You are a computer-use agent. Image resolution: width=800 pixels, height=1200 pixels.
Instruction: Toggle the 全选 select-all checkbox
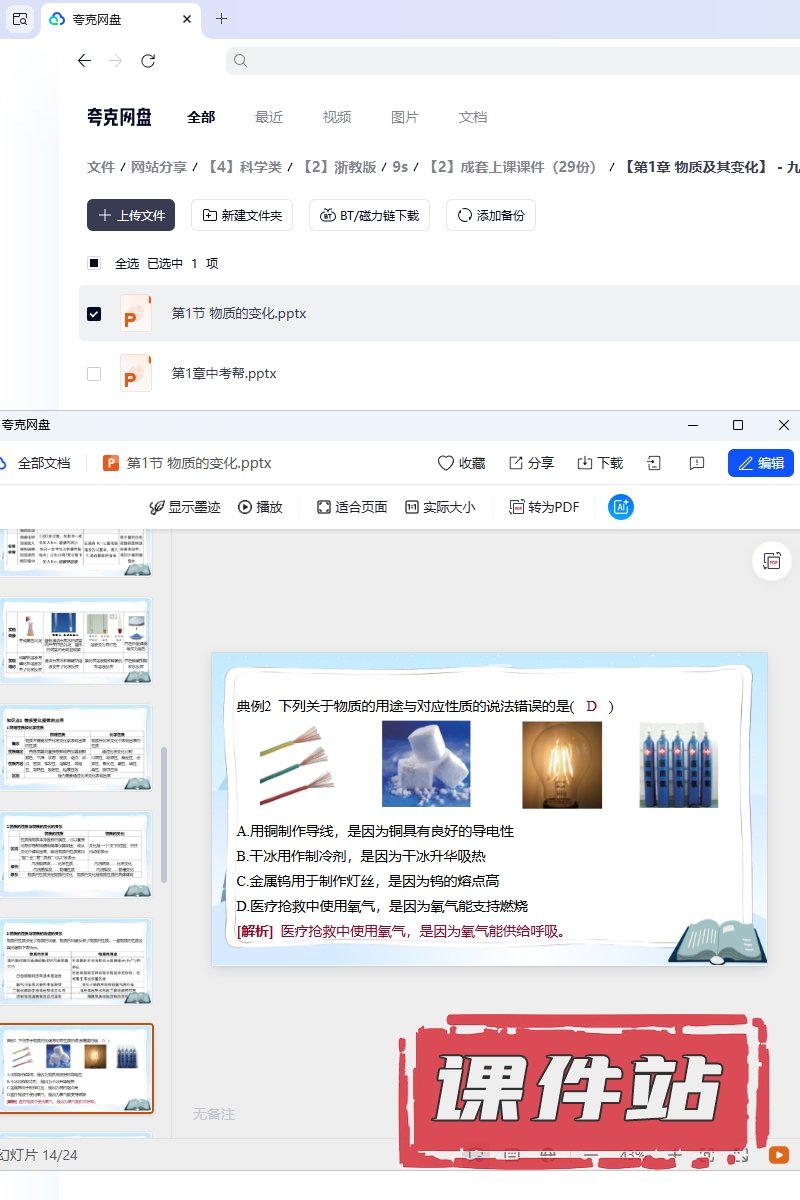point(94,264)
